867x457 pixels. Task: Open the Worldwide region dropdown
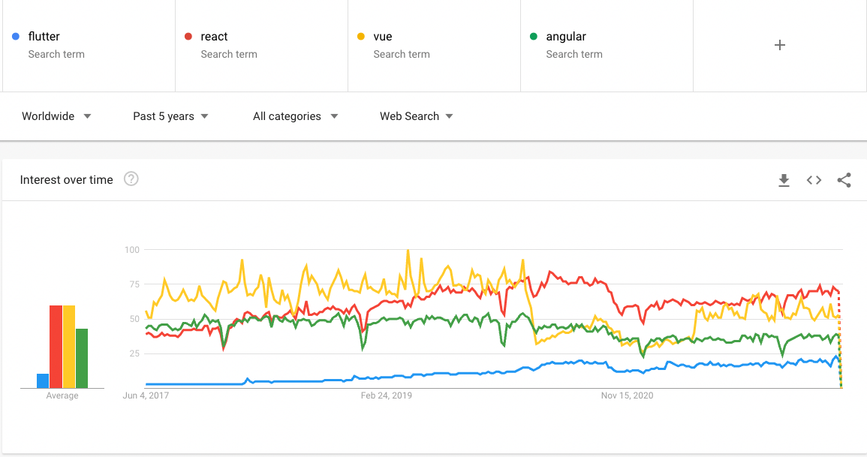(x=56, y=116)
